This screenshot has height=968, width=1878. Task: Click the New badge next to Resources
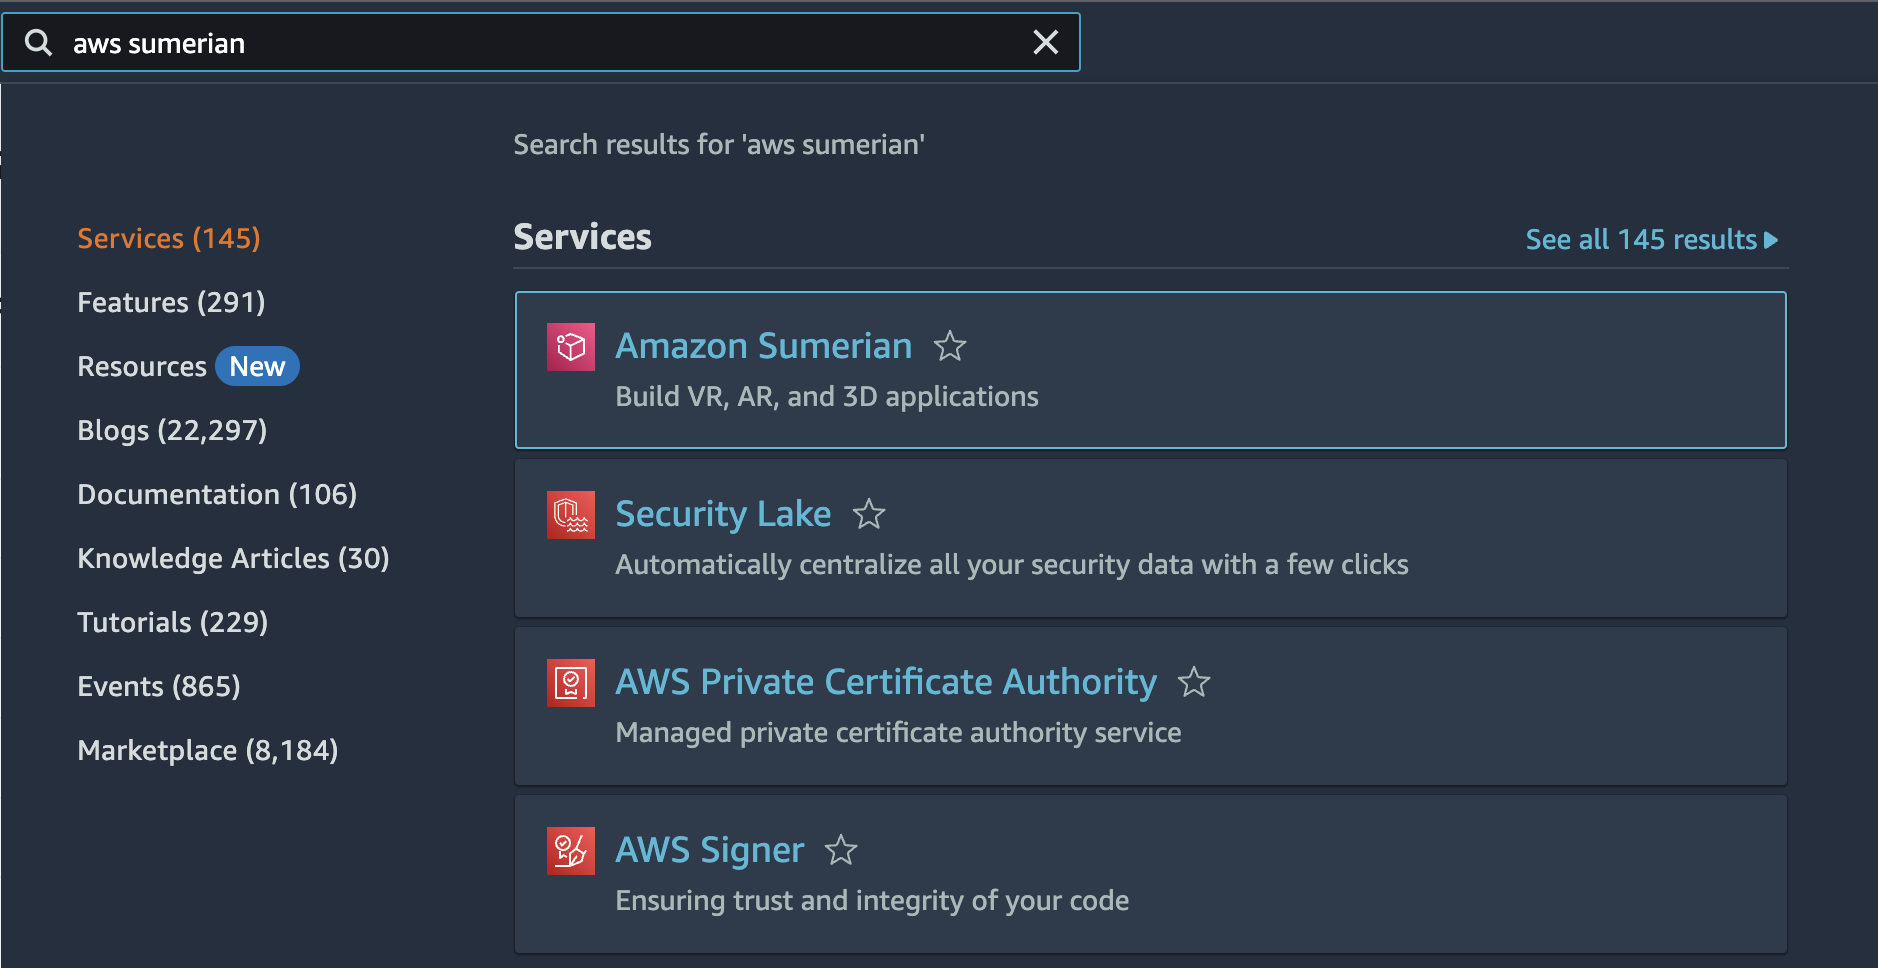(257, 366)
